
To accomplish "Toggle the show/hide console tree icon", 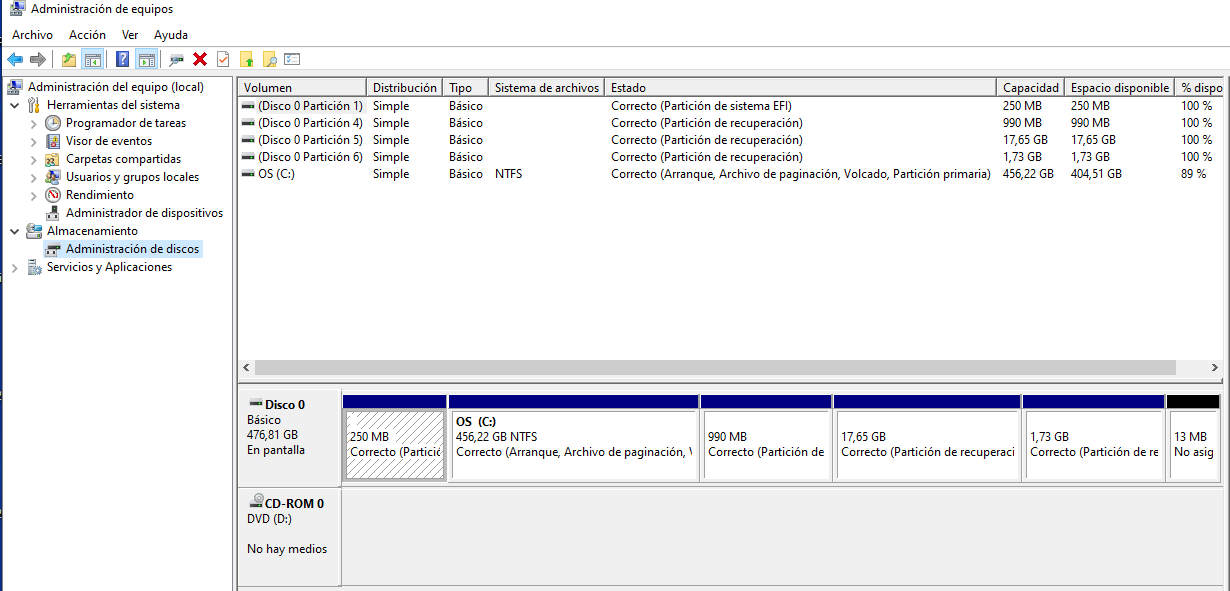I will [93, 59].
